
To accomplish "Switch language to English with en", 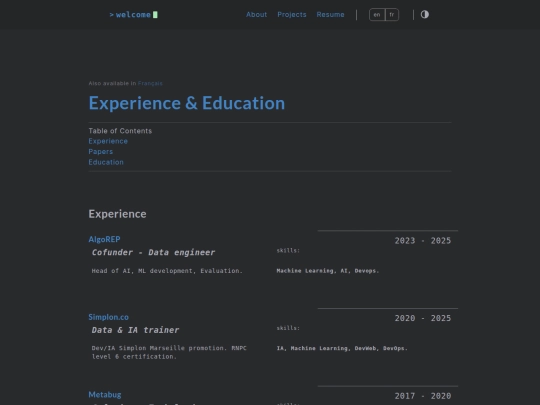I will [377, 15].
